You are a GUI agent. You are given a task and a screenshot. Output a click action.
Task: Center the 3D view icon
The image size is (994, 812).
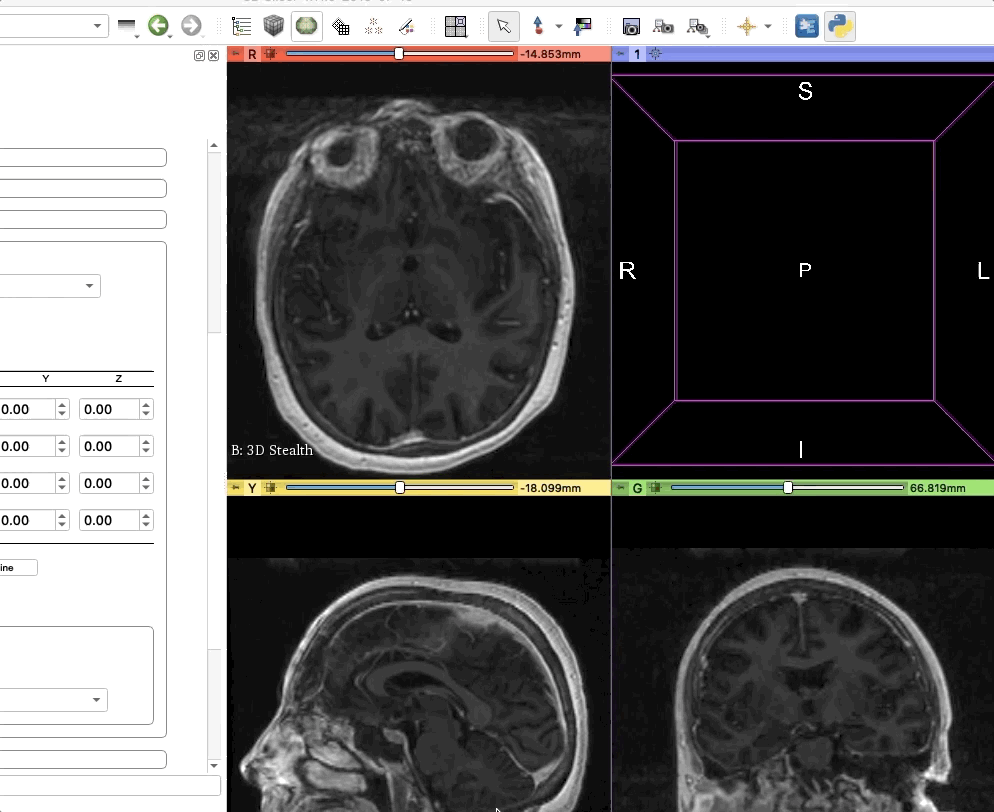pyautogui.click(x=655, y=54)
